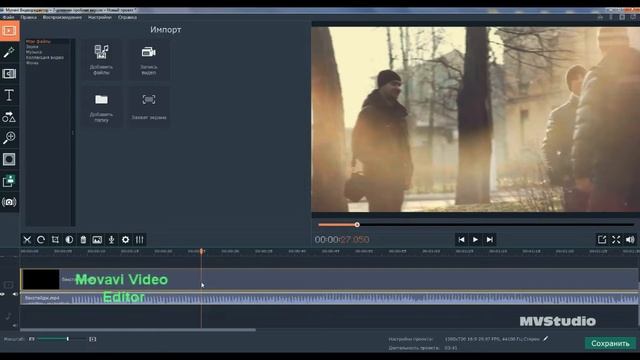Open the equalizer sliders icon

(x=140, y=240)
